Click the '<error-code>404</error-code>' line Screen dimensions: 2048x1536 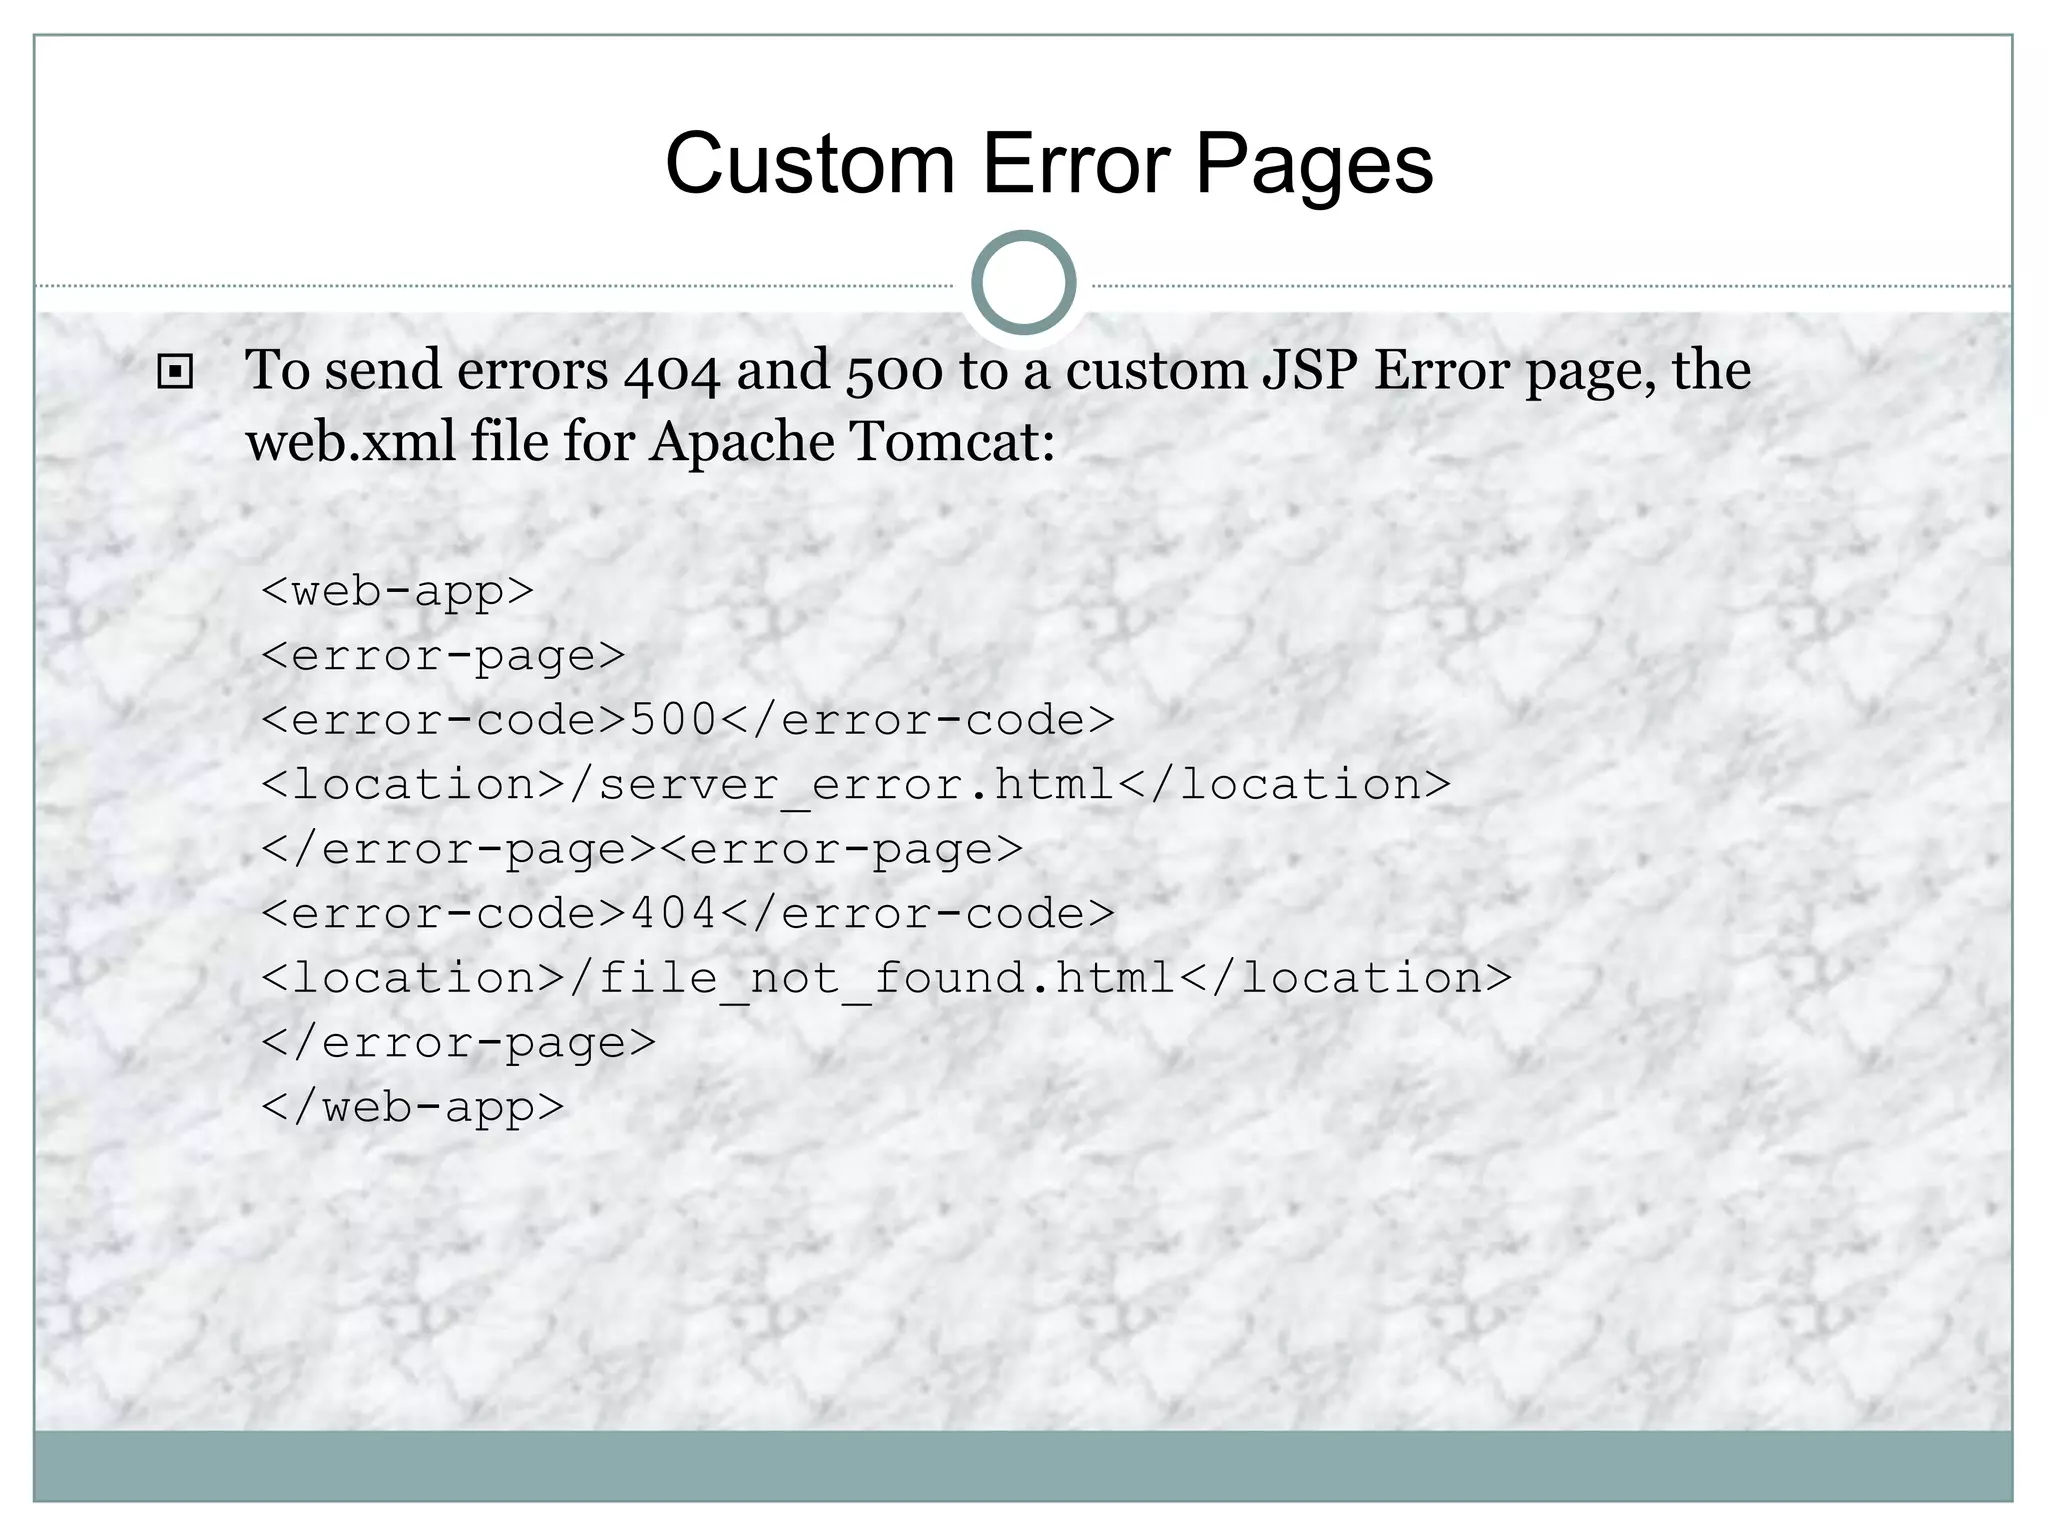(688, 913)
